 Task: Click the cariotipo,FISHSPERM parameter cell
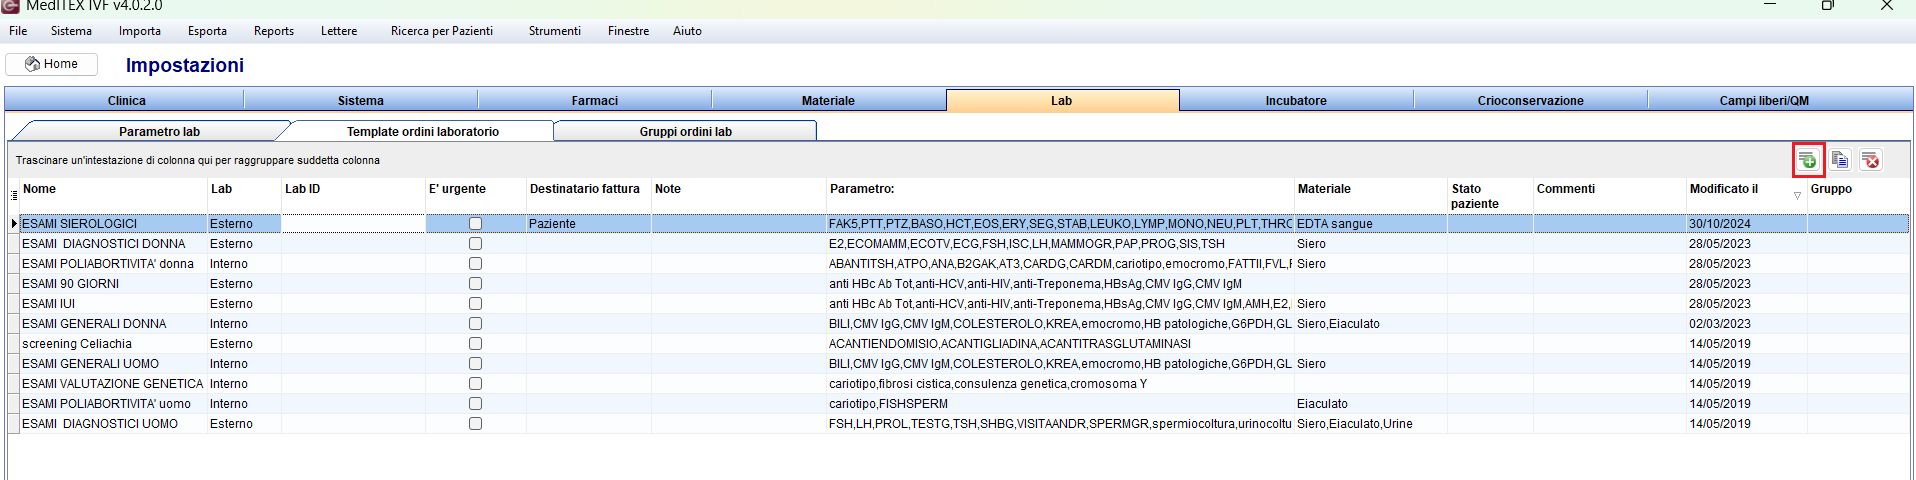click(1060, 404)
